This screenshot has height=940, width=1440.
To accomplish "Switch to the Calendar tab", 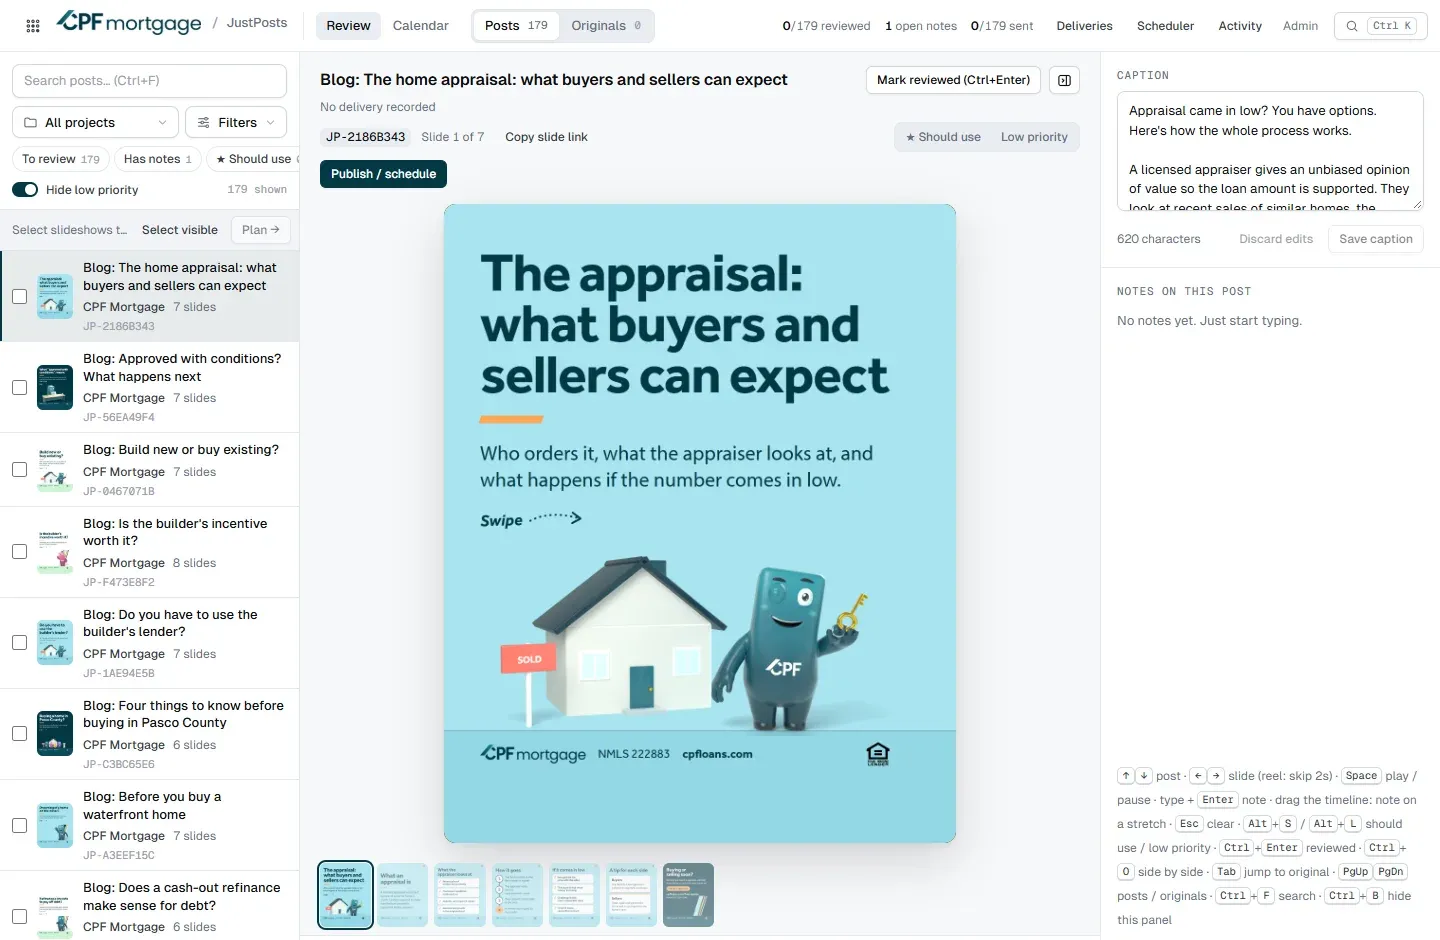I will point(421,26).
